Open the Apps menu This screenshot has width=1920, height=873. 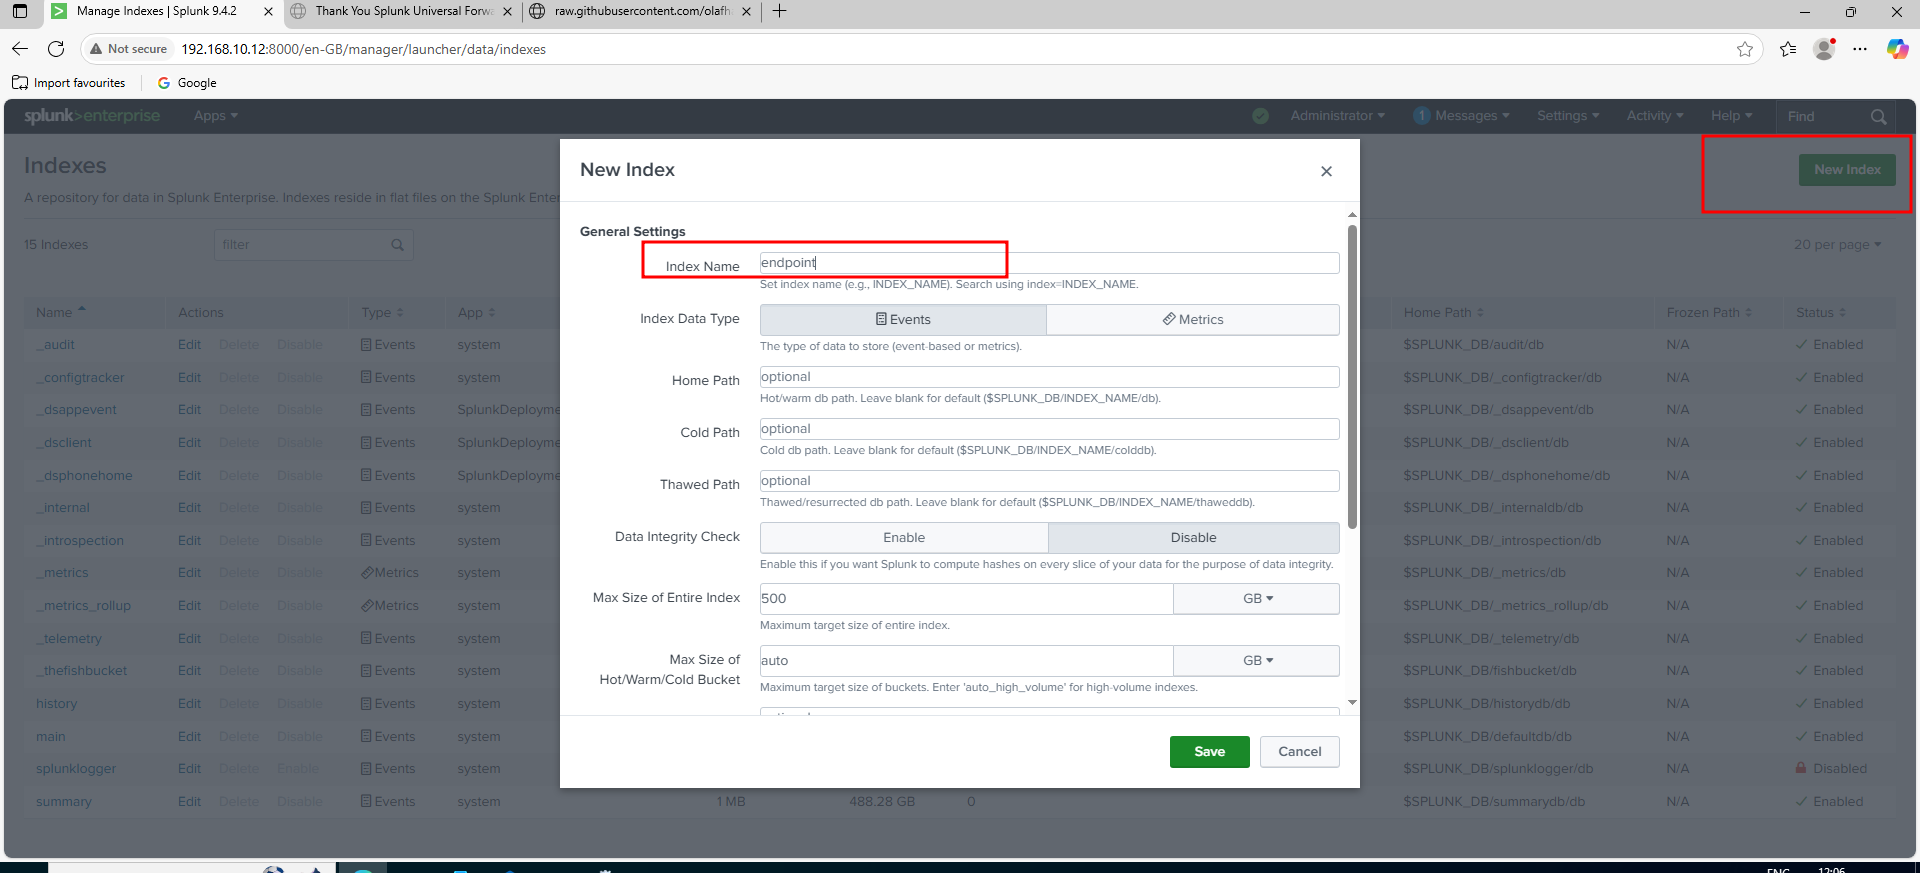click(x=216, y=116)
